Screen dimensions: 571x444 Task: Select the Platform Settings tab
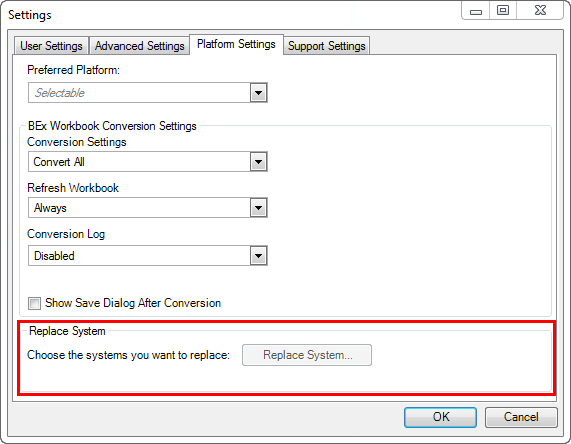[x=236, y=44]
